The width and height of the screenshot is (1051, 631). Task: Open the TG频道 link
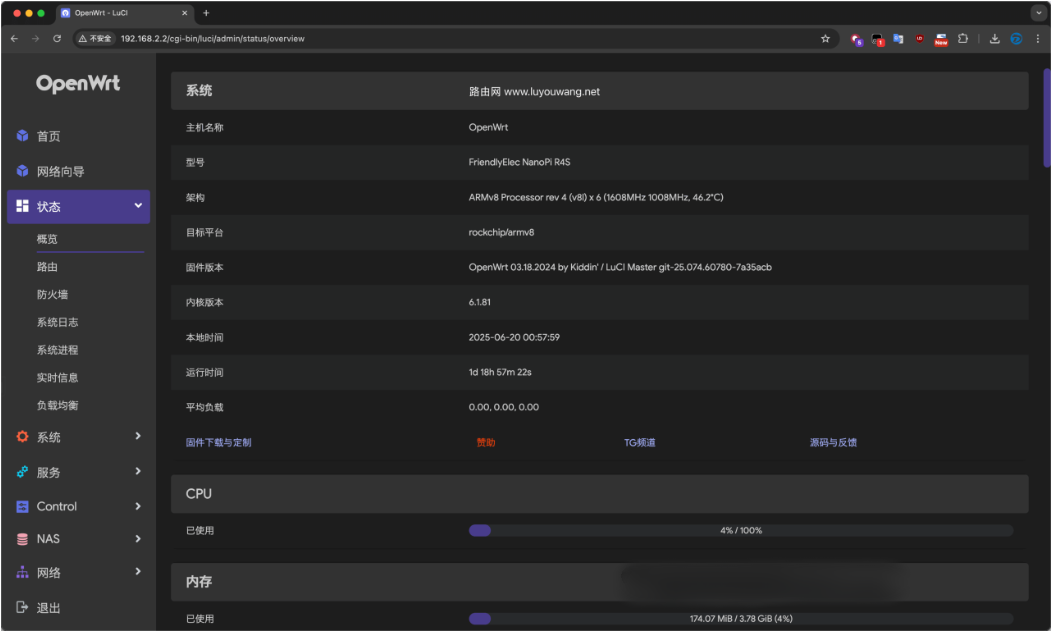(x=639, y=443)
